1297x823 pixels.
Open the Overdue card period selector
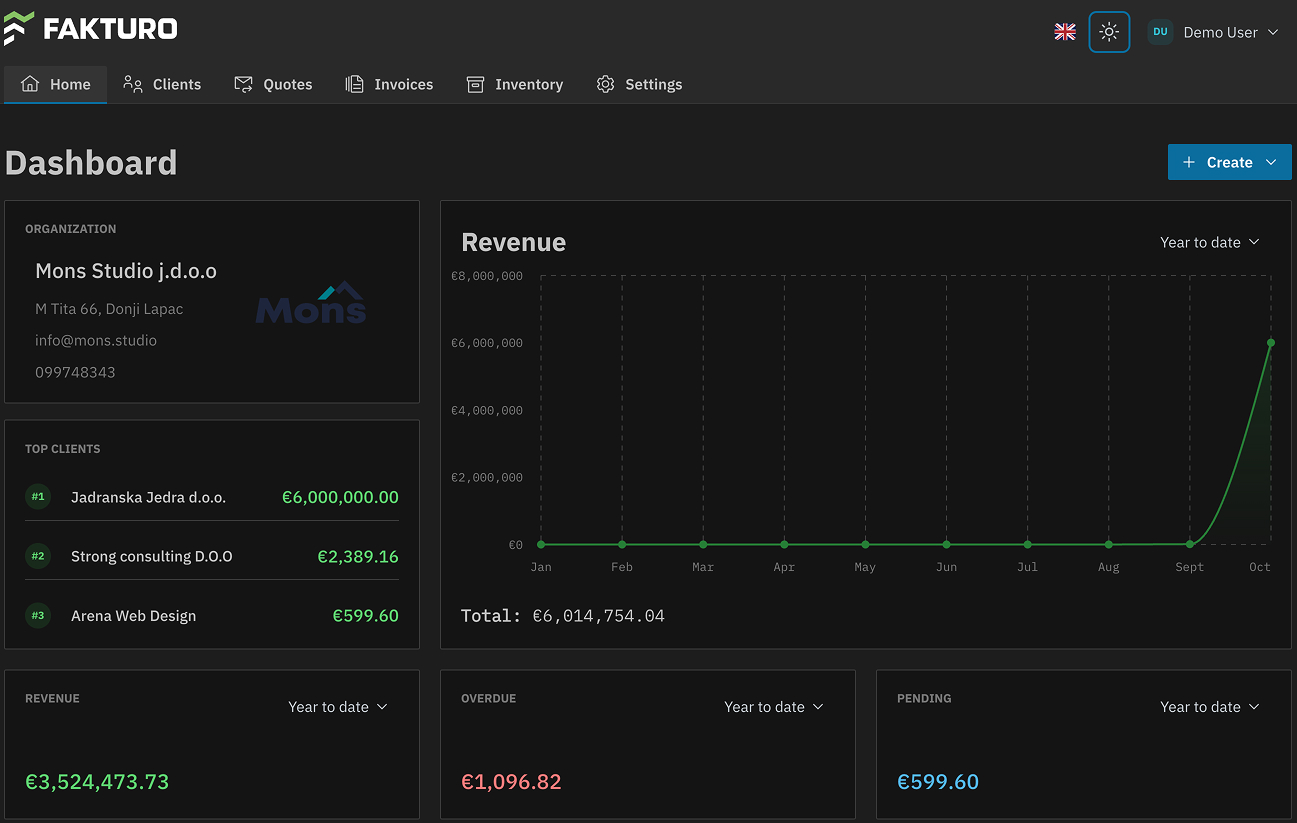click(x=773, y=707)
